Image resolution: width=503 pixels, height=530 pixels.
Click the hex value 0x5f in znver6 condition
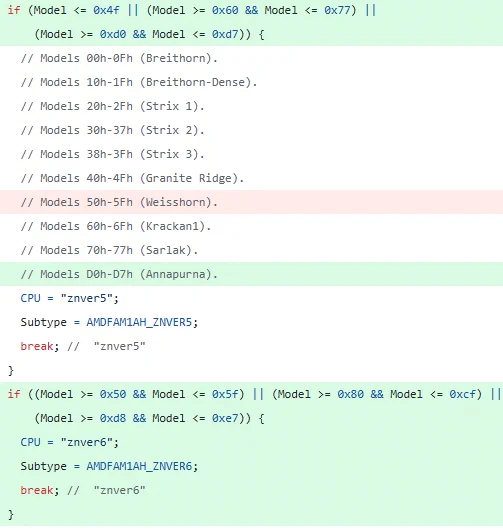pyautogui.click(x=225, y=394)
